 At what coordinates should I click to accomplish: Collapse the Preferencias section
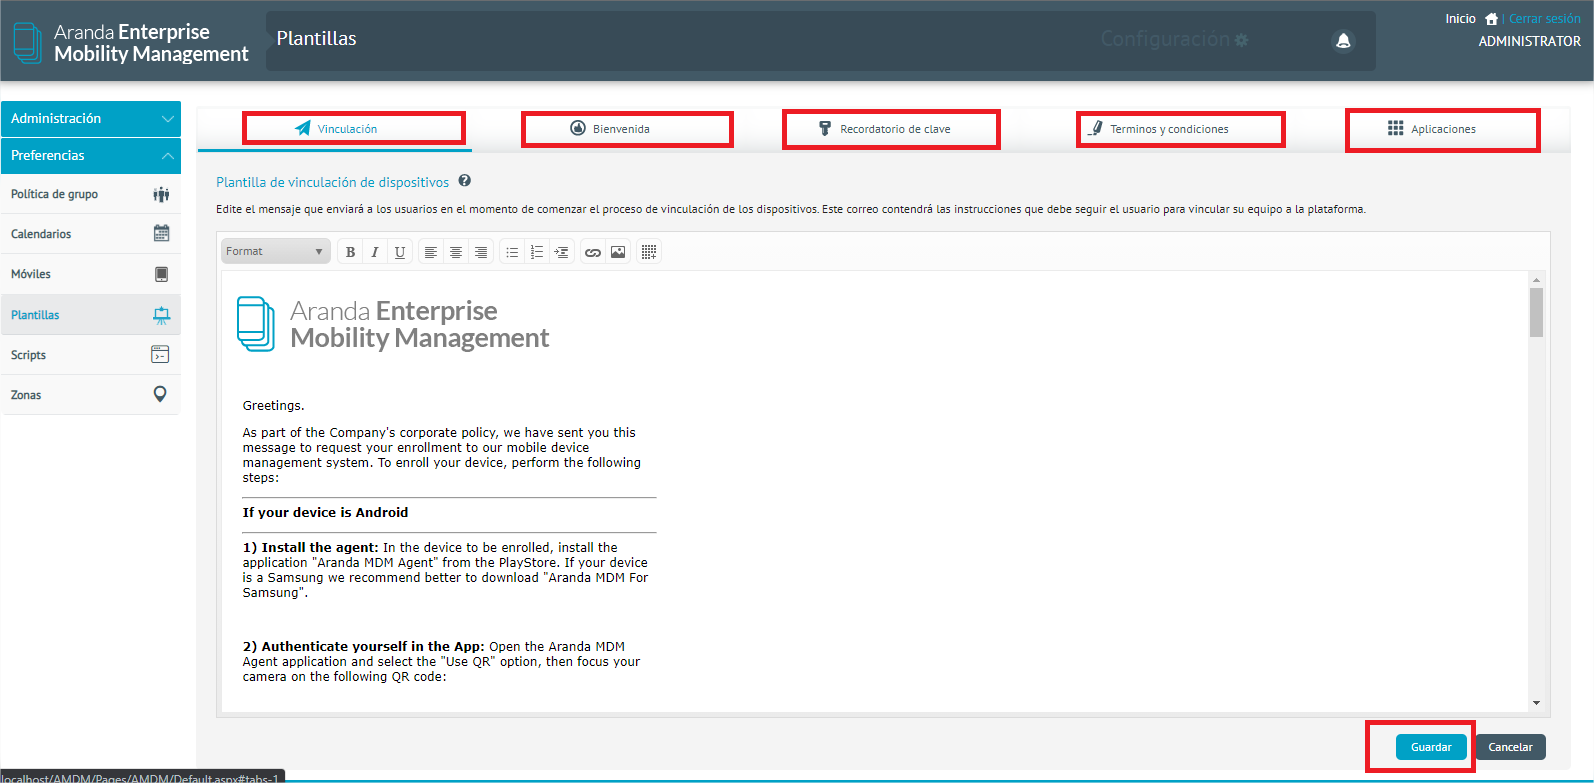(91, 155)
